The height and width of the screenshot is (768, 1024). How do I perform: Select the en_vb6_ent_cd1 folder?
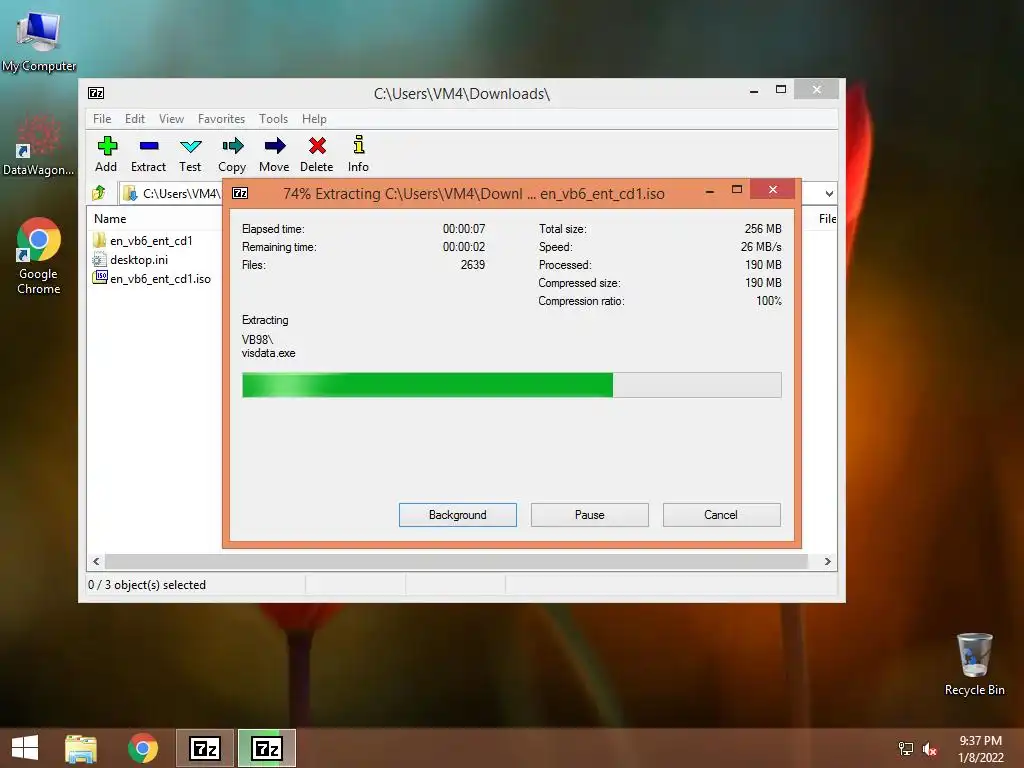pos(151,240)
